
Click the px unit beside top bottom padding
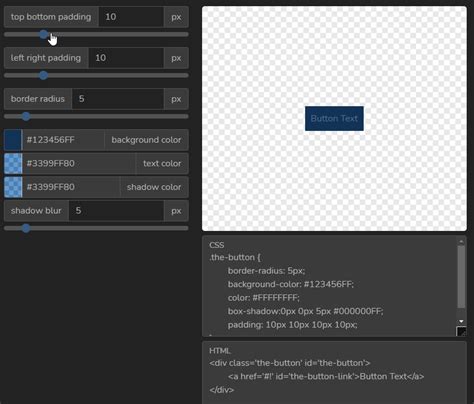point(176,17)
